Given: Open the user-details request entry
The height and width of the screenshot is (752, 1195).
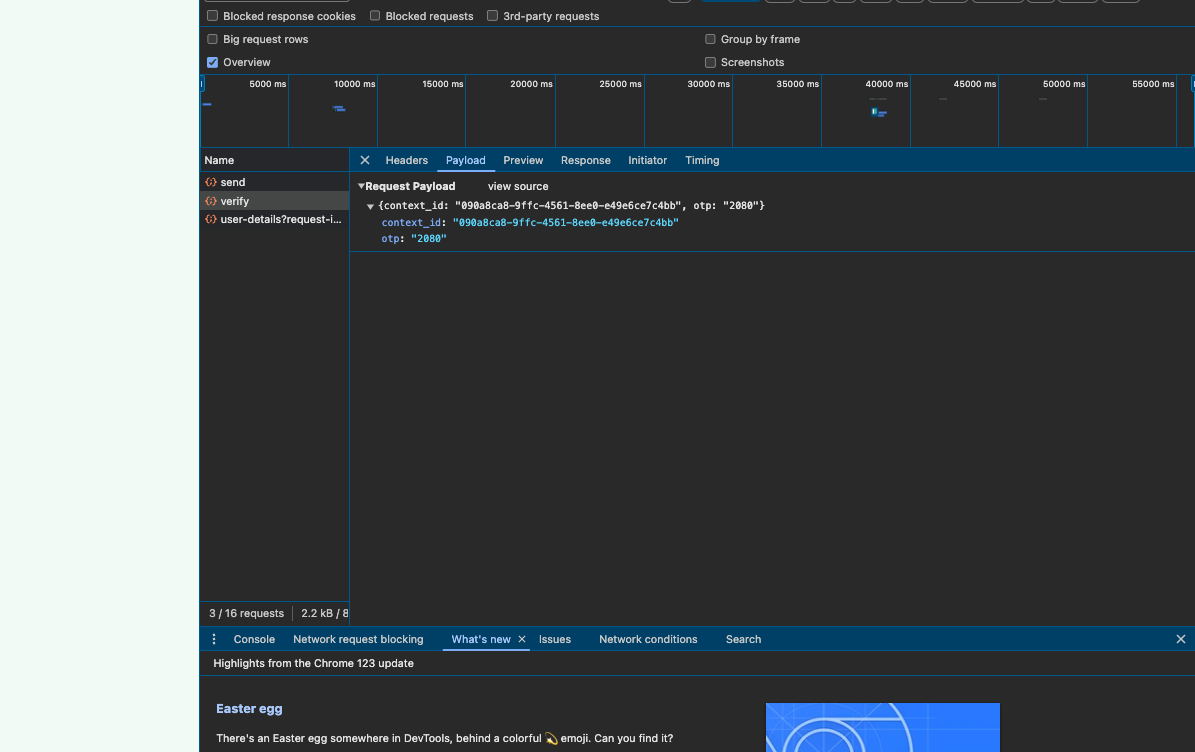Looking at the screenshot, I should (x=280, y=219).
